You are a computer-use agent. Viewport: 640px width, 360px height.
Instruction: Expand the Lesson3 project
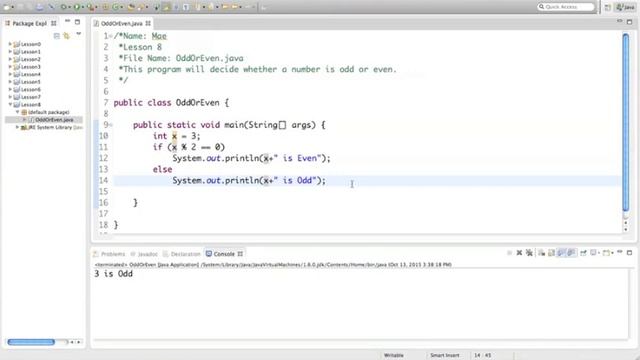tap(10, 67)
